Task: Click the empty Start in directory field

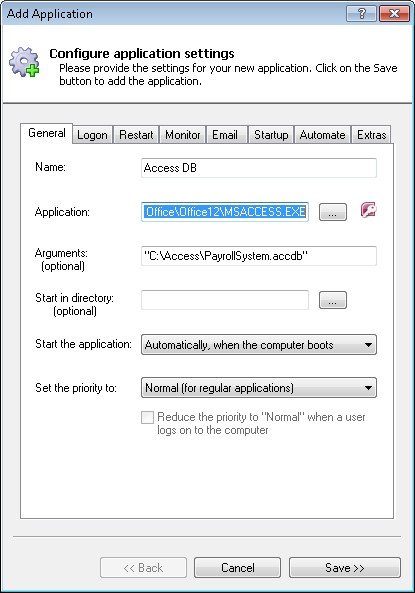Action: tap(225, 300)
